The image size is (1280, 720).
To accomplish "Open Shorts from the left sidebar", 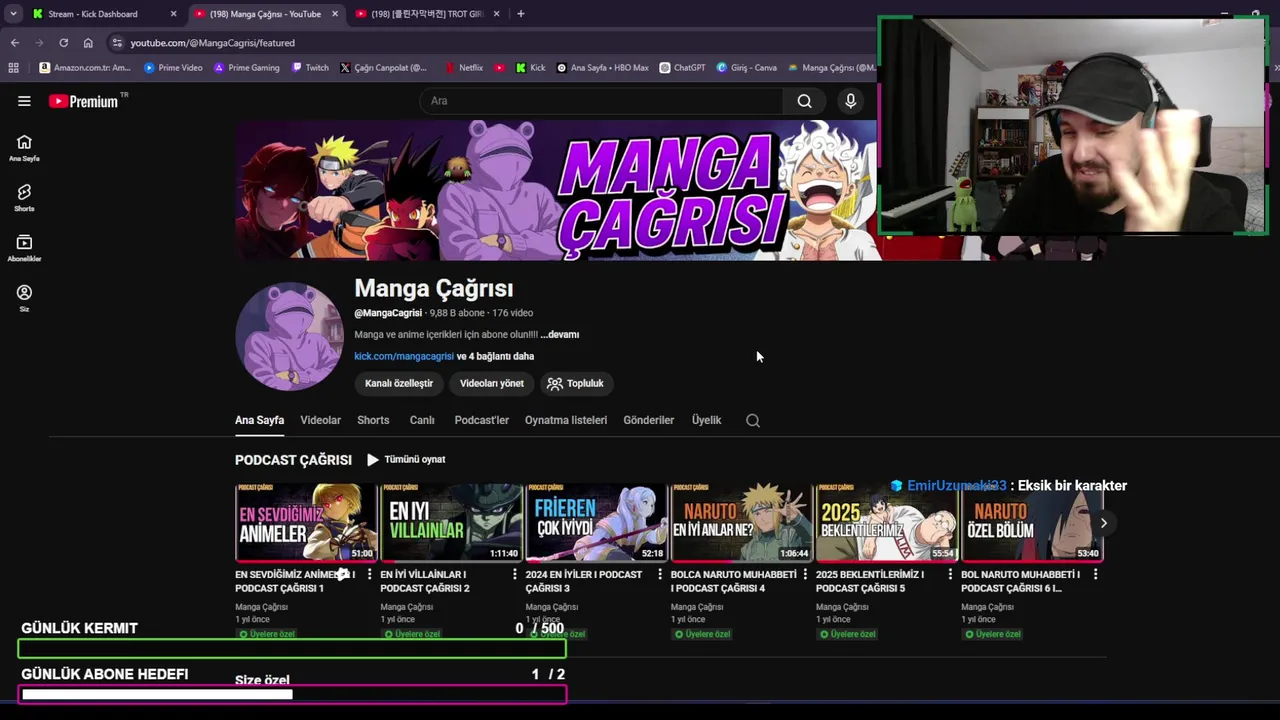I will (24, 198).
